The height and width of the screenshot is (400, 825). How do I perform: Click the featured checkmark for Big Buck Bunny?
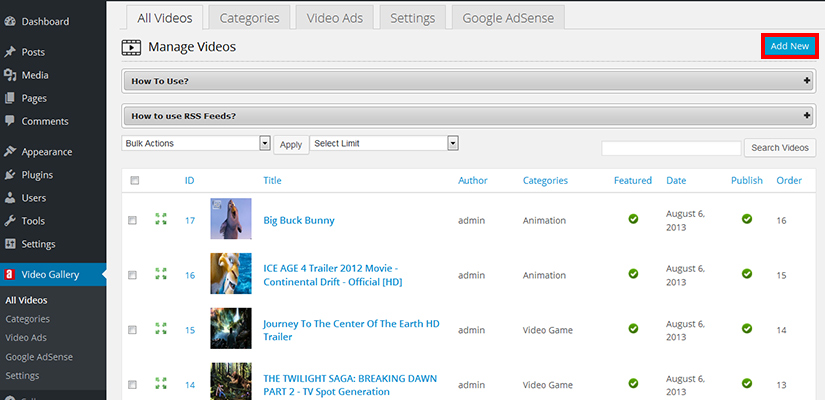pyautogui.click(x=633, y=219)
